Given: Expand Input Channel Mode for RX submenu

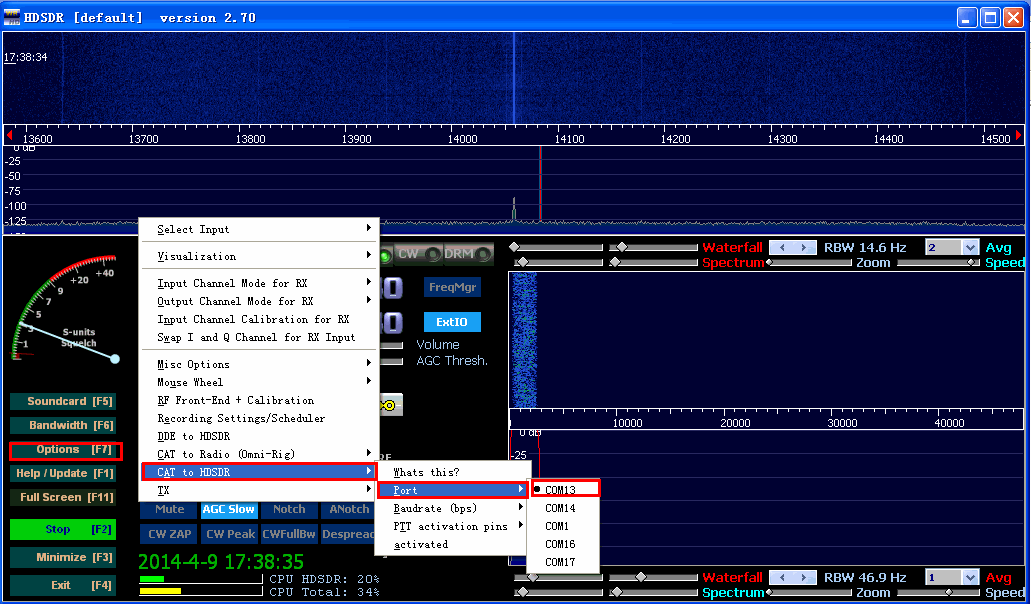Looking at the screenshot, I should point(259,283).
